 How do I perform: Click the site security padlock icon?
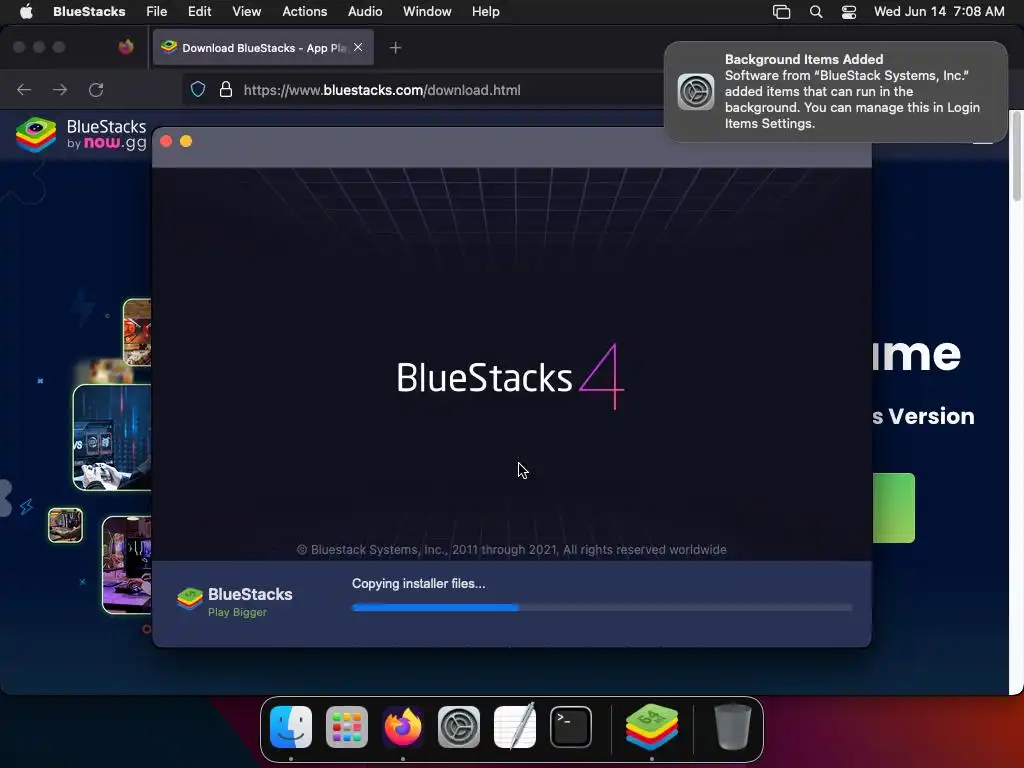pos(226,89)
